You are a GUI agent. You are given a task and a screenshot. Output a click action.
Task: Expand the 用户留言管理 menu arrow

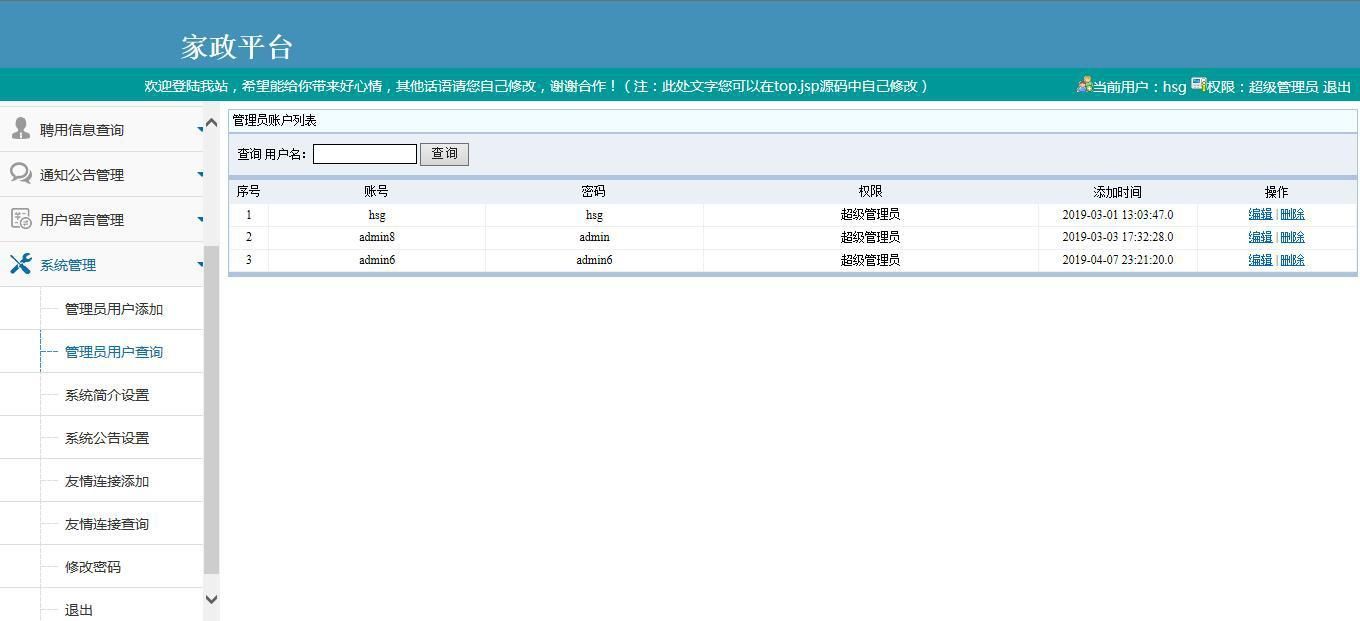tap(200, 220)
